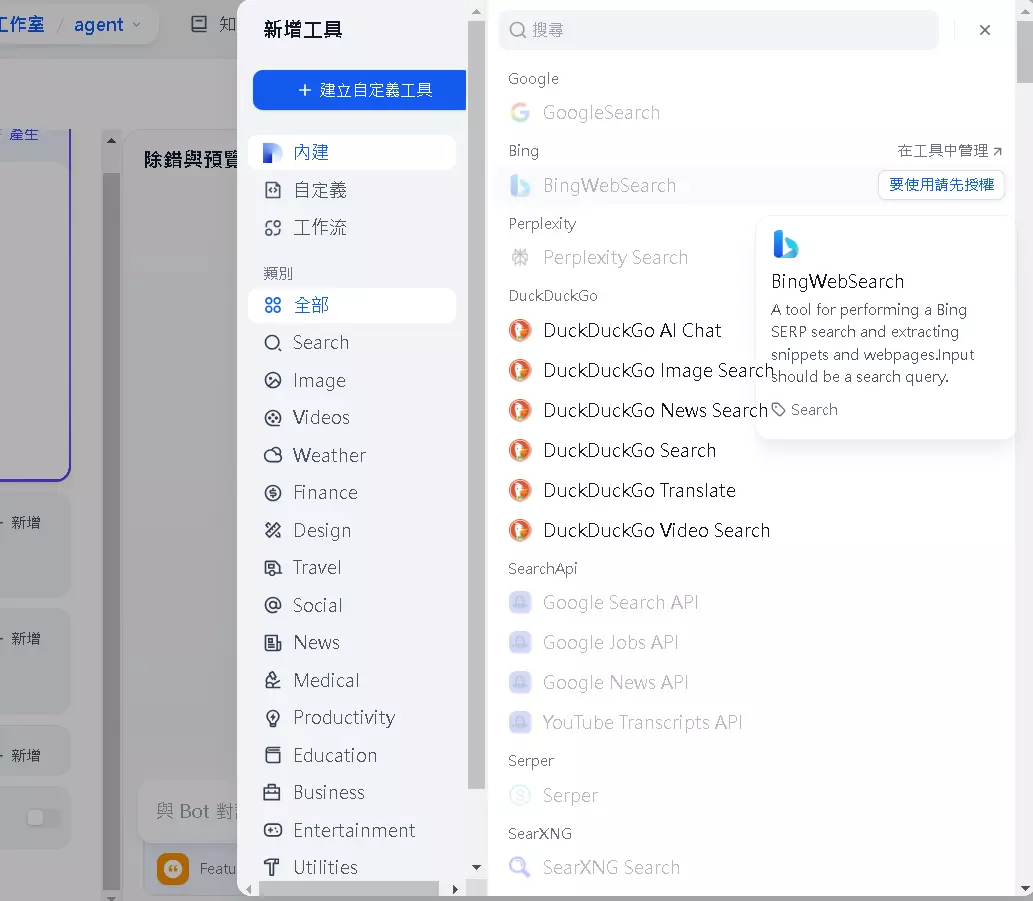Viewport: 1033px width, 901px height.
Task: Click the horizontal scrollbar right arrow under categories
Action: 455,889
